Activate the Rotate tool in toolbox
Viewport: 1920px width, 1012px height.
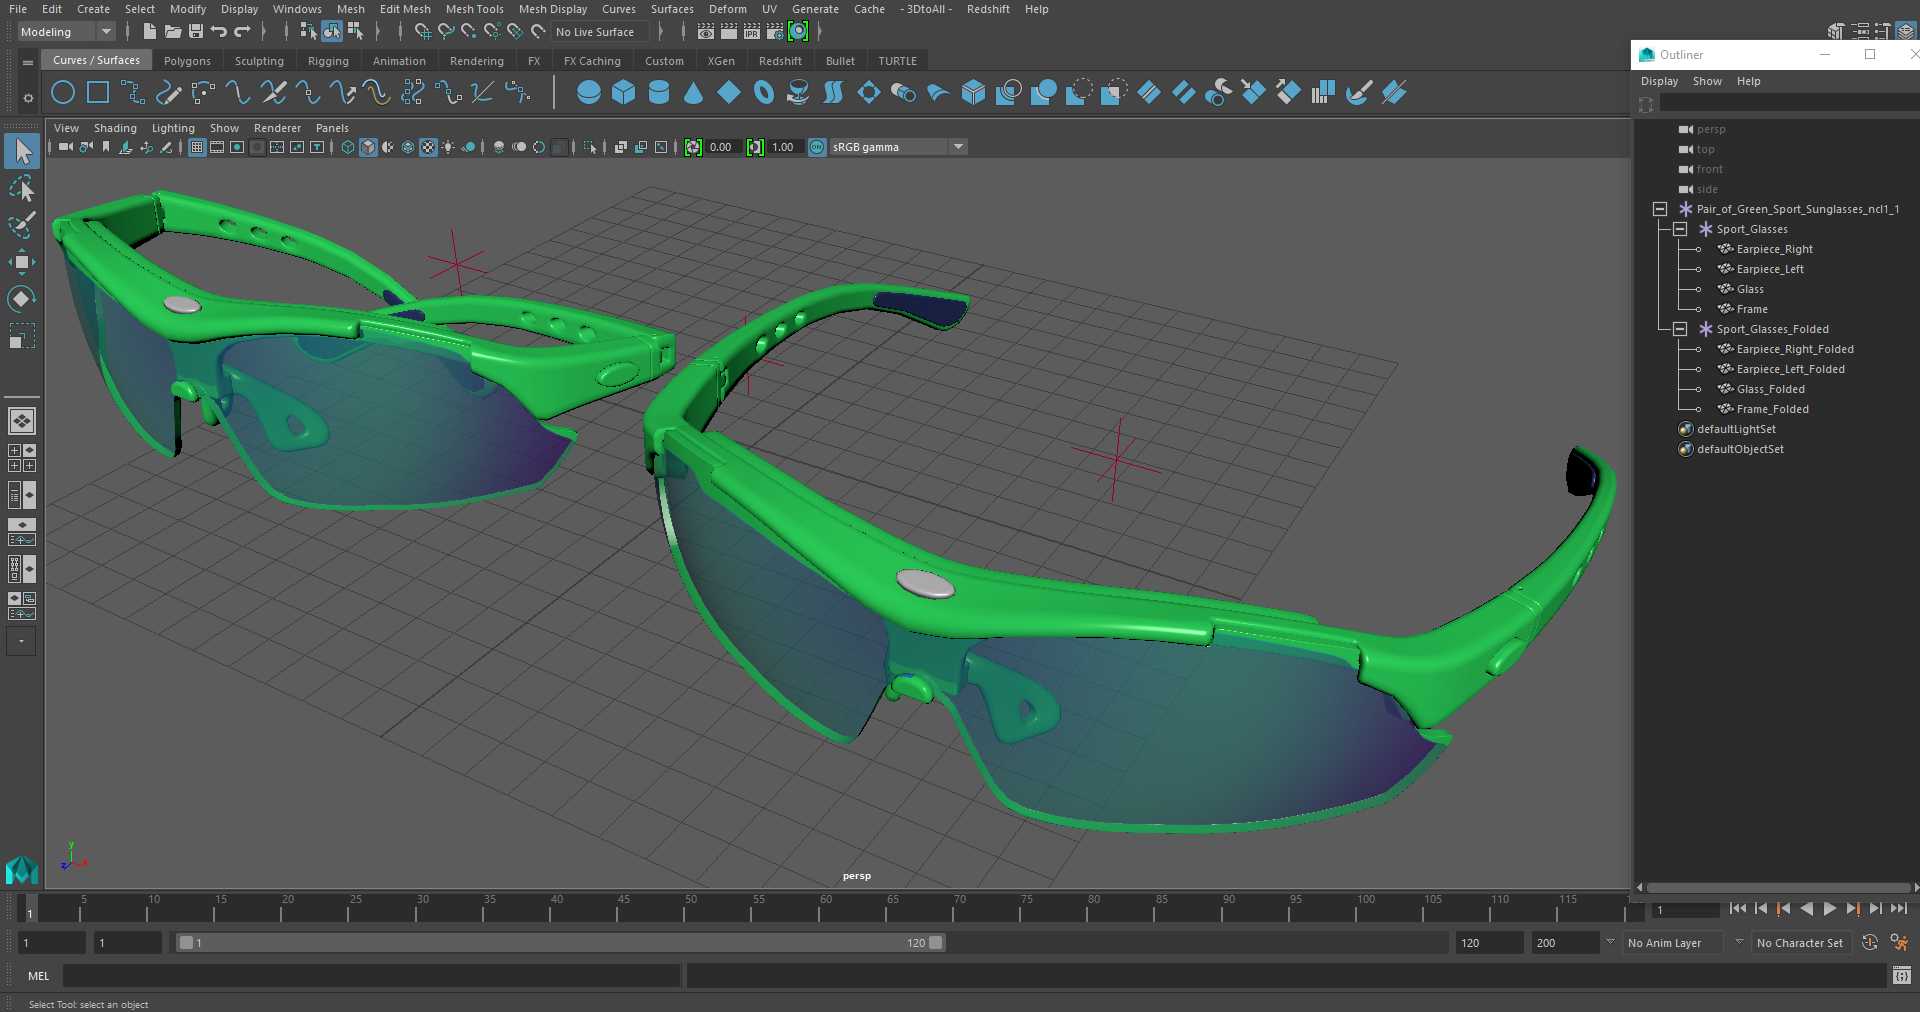(22, 299)
